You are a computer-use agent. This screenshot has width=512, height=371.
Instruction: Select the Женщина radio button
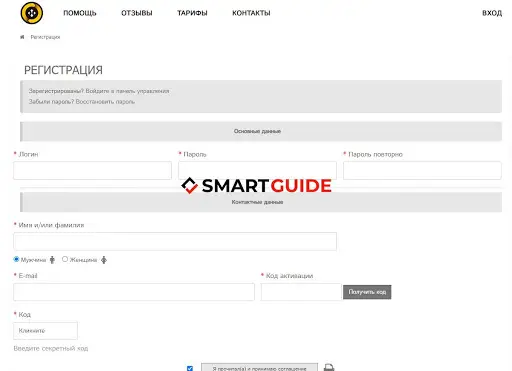coord(65,259)
